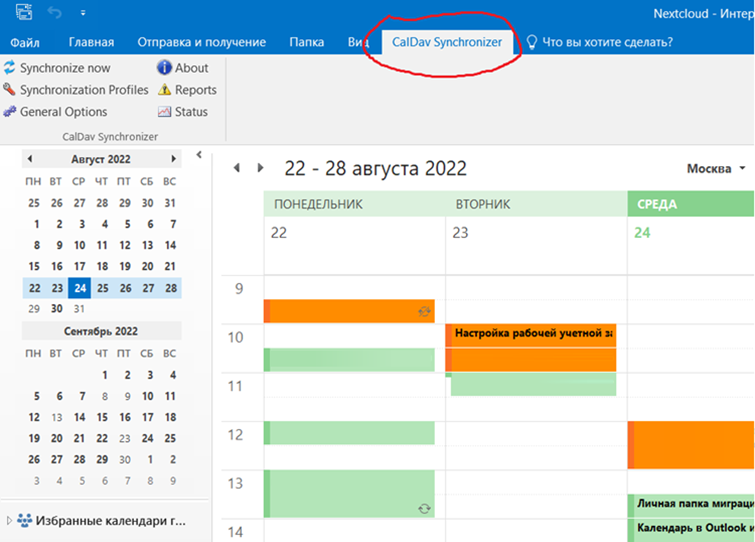Open the Файл menu tab
Viewport: 755px width, 542px height.
point(25,42)
